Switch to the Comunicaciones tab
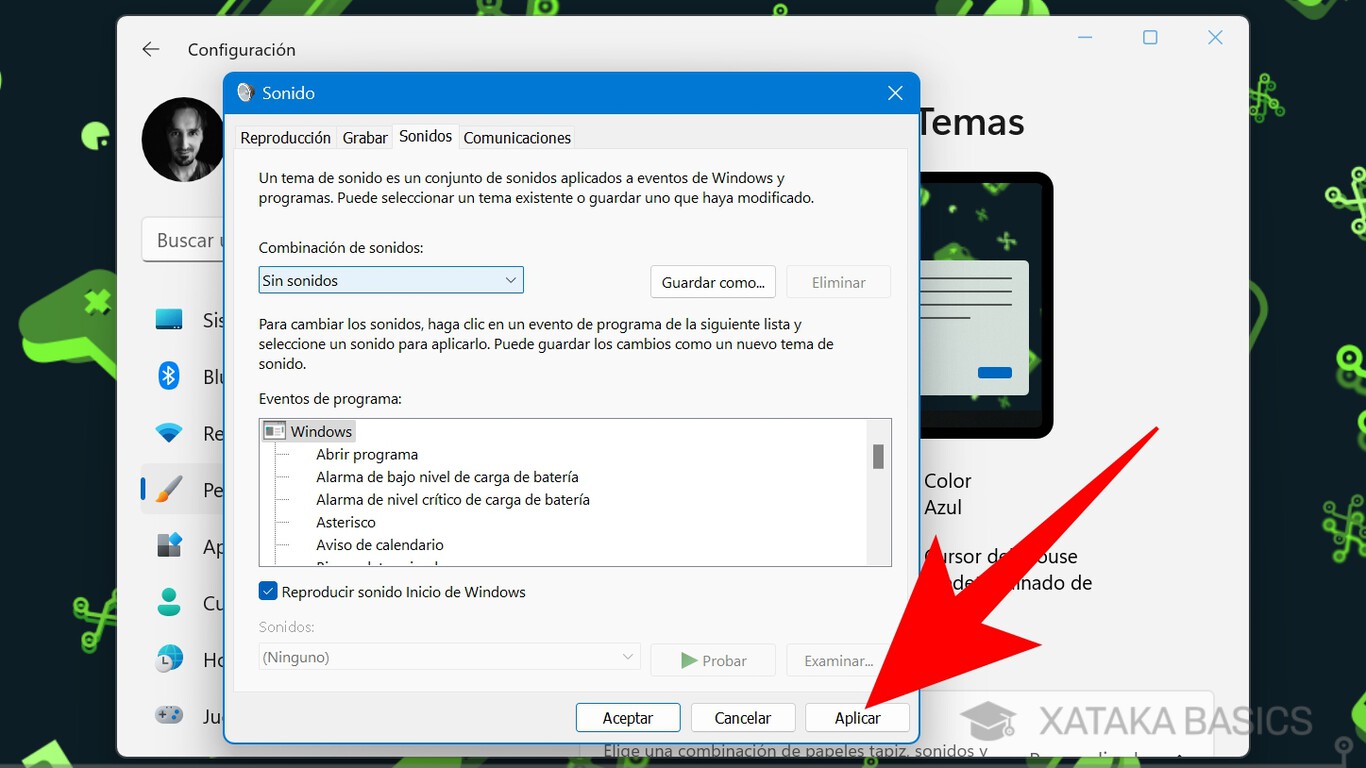Screen dimensions: 1366x768 tap(517, 137)
